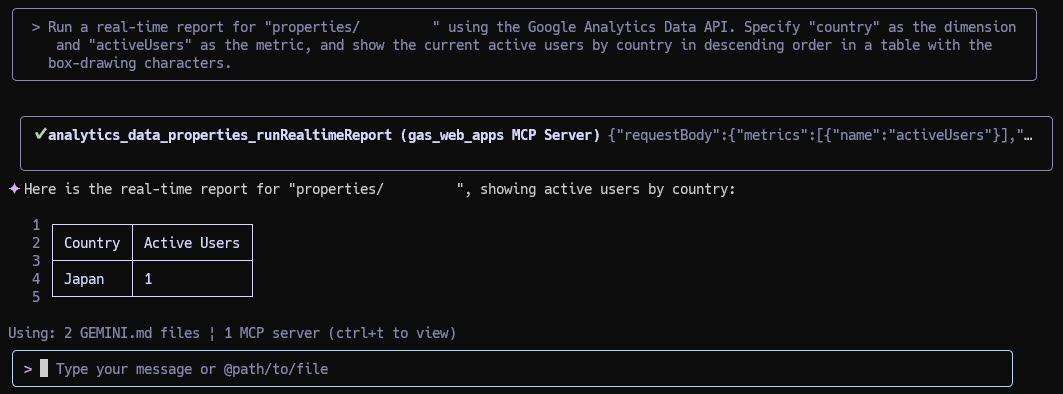
Task: Click the "Country" table header cell
Action: pos(92,243)
